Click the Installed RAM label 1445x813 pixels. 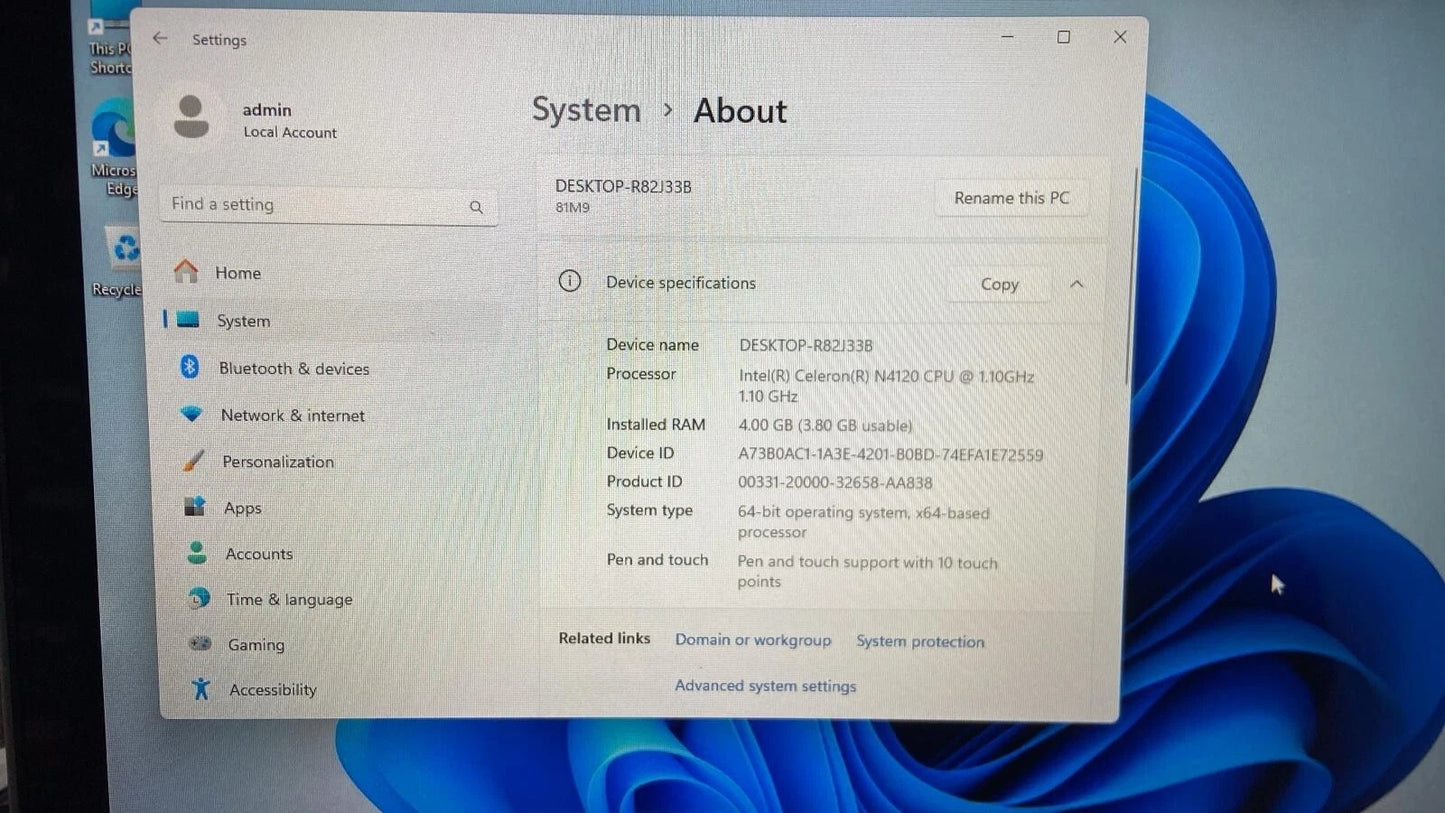click(656, 424)
